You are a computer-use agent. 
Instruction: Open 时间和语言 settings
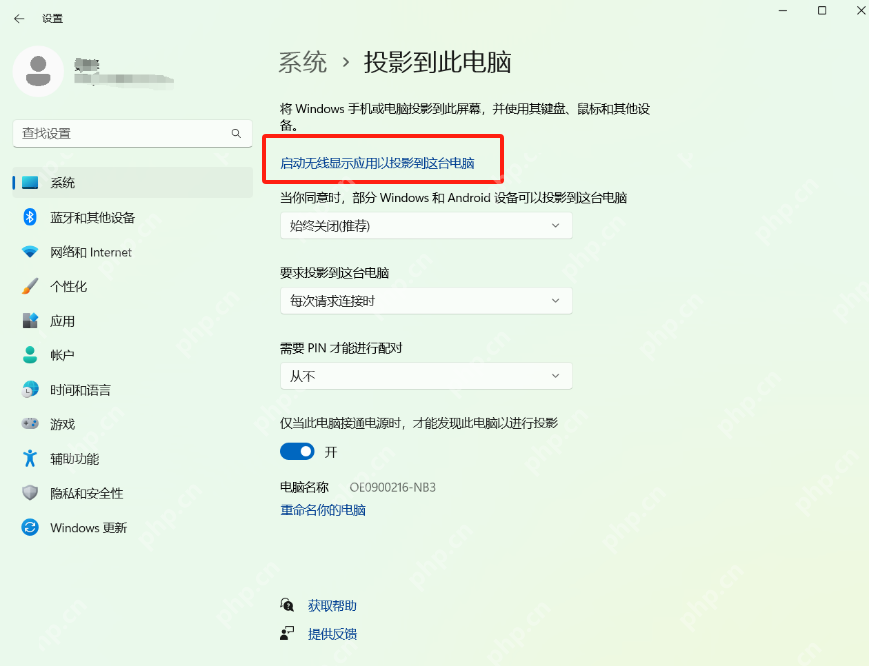click(x=133, y=389)
